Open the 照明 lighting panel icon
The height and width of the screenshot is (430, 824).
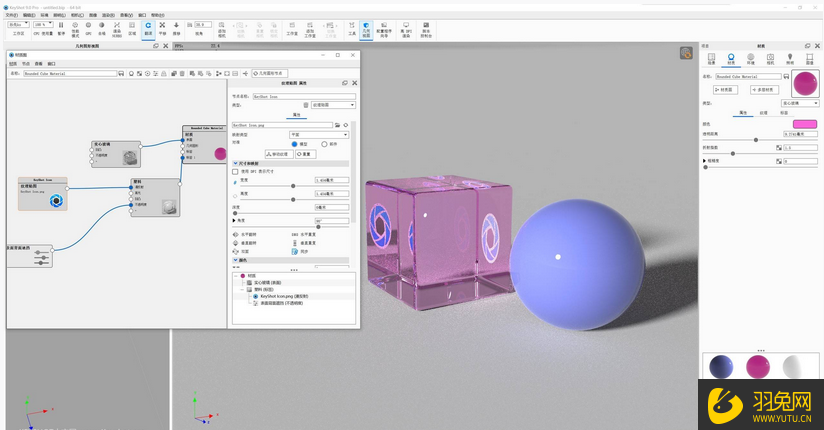point(789,59)
